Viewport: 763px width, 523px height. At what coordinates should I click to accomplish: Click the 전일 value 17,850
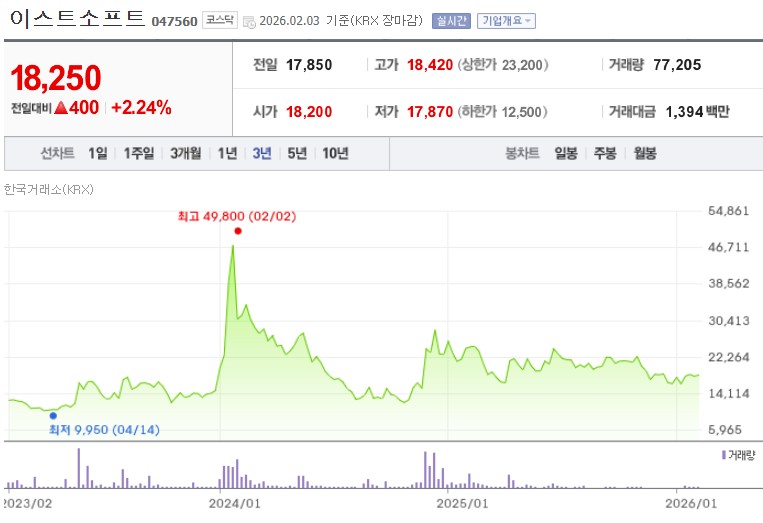309,65
